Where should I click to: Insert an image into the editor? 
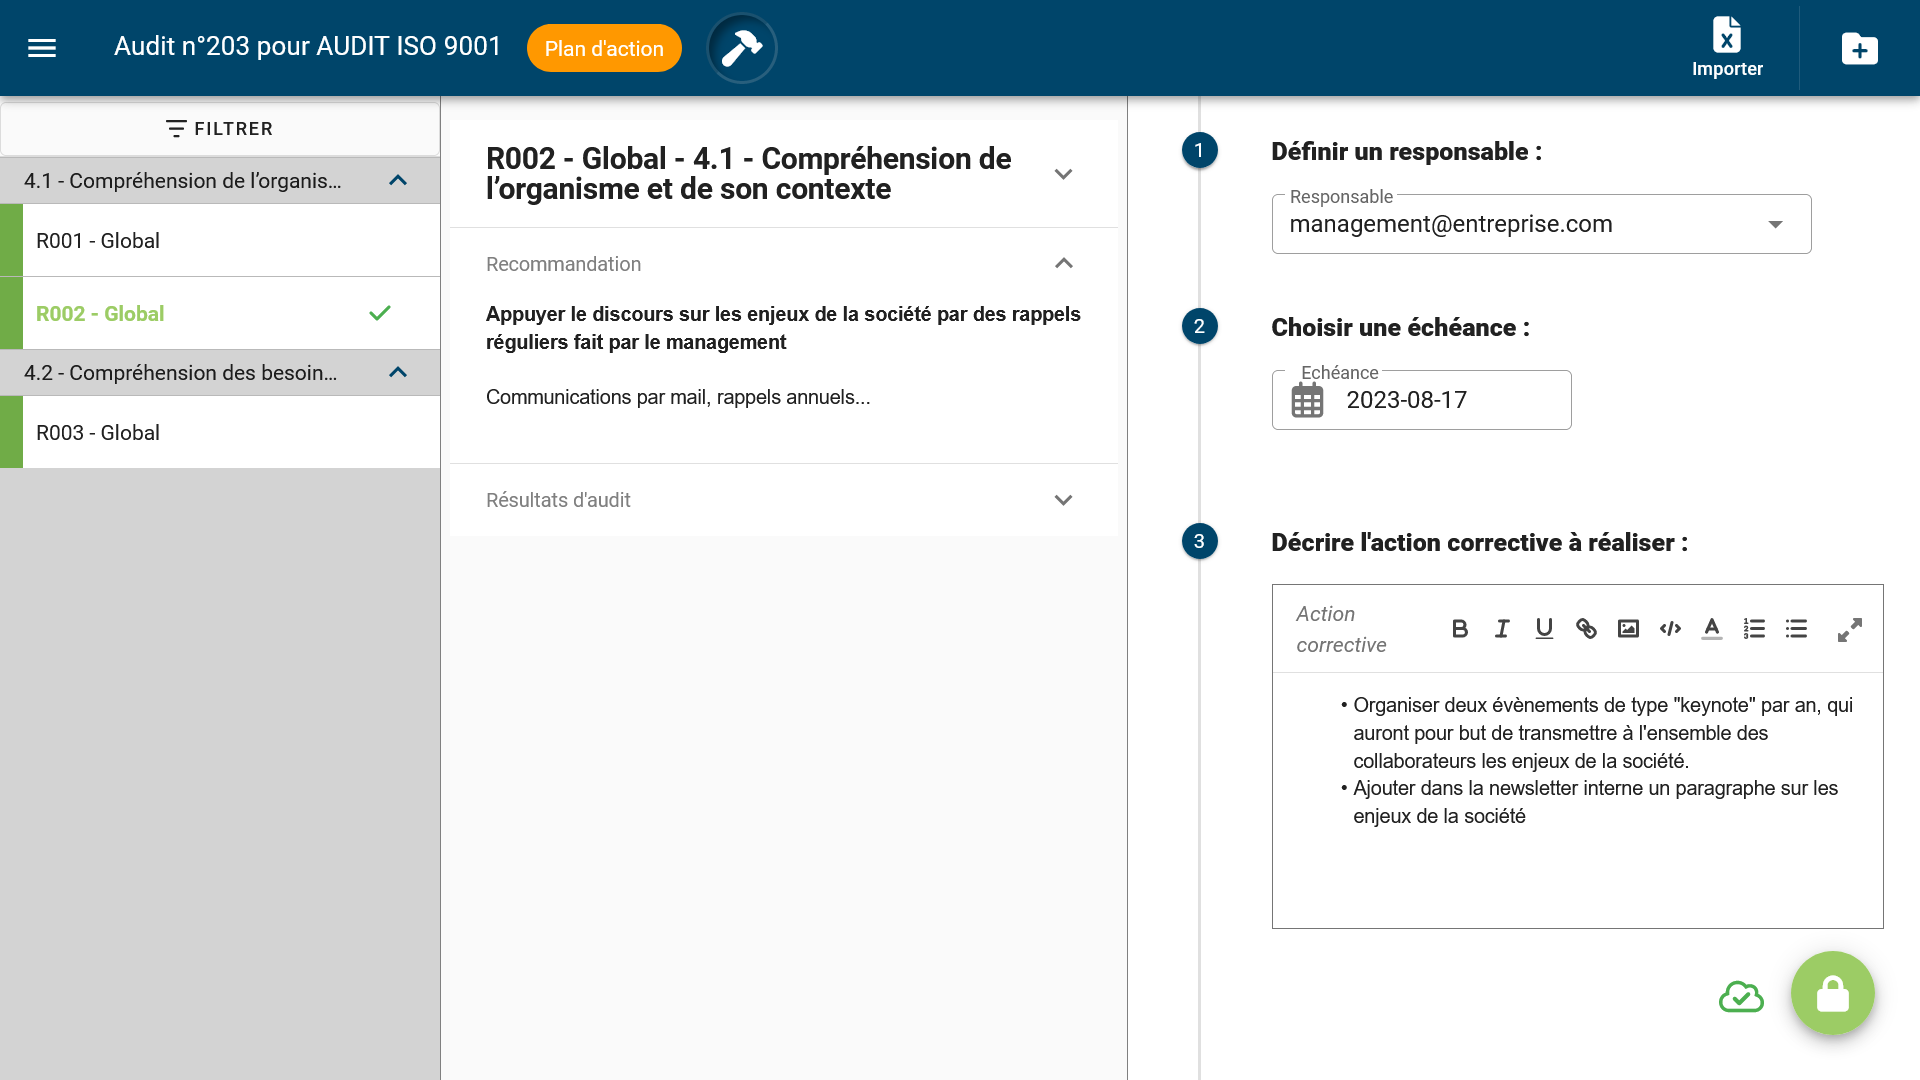click(1628, 628)
